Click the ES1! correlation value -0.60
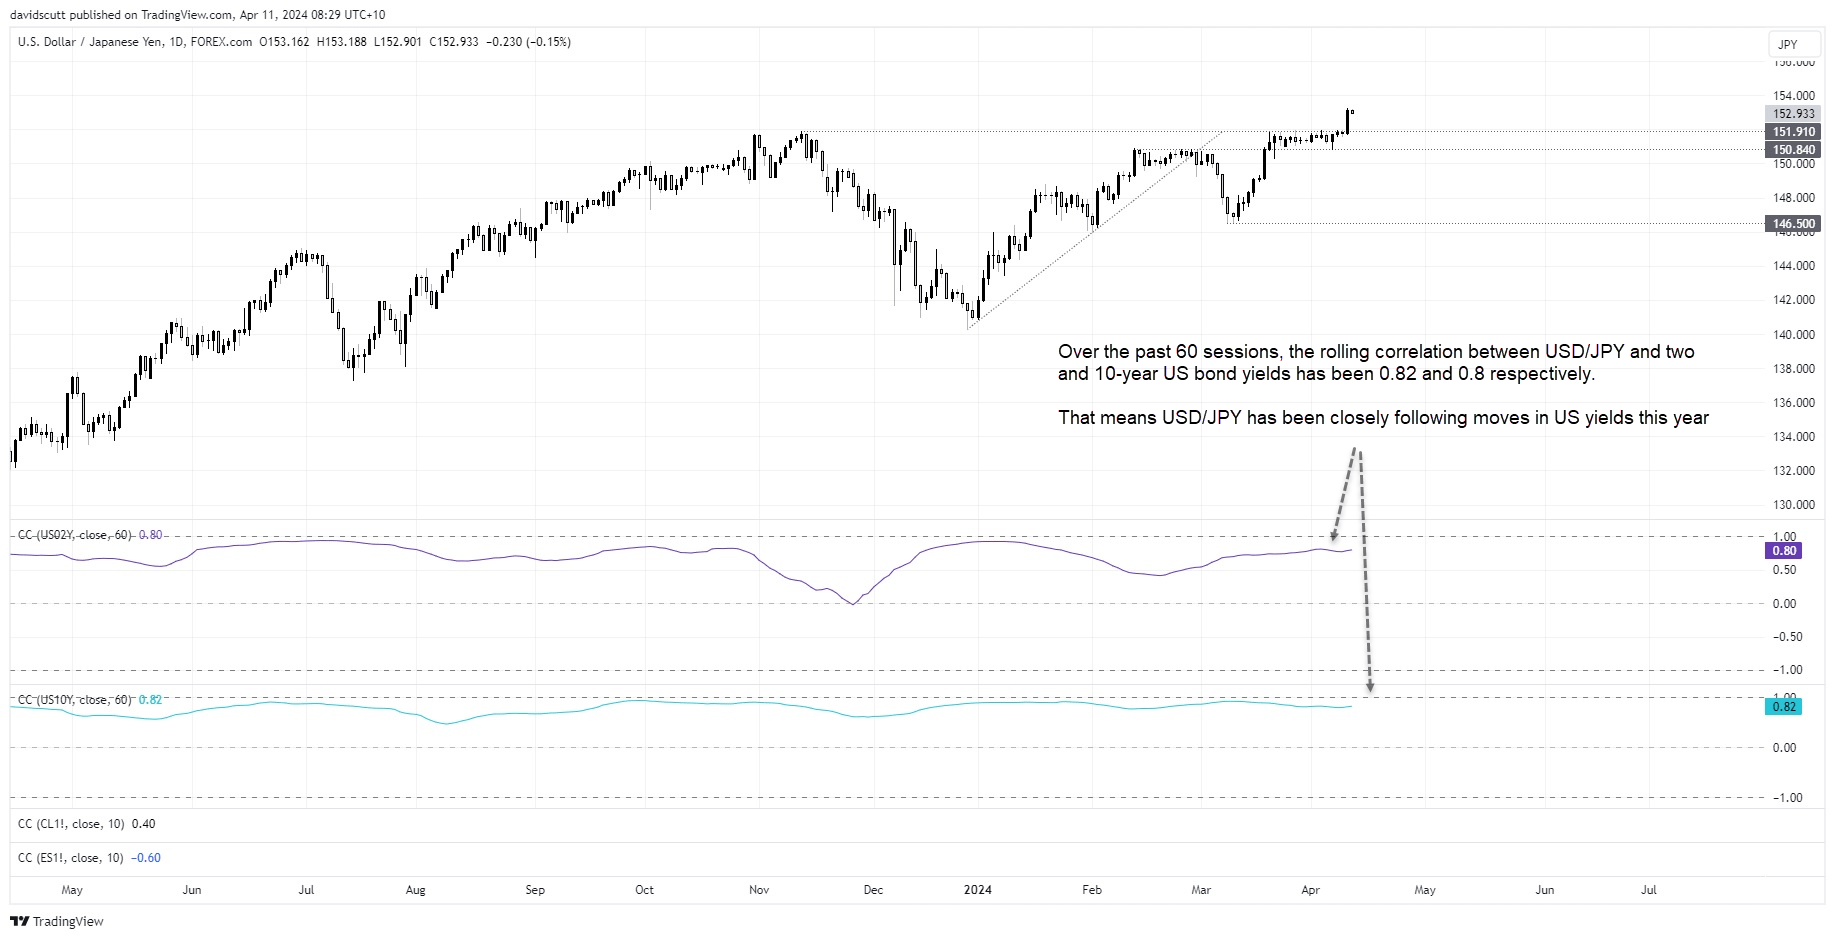Screen dimensions: 1835x939 [x=146, y=858]
